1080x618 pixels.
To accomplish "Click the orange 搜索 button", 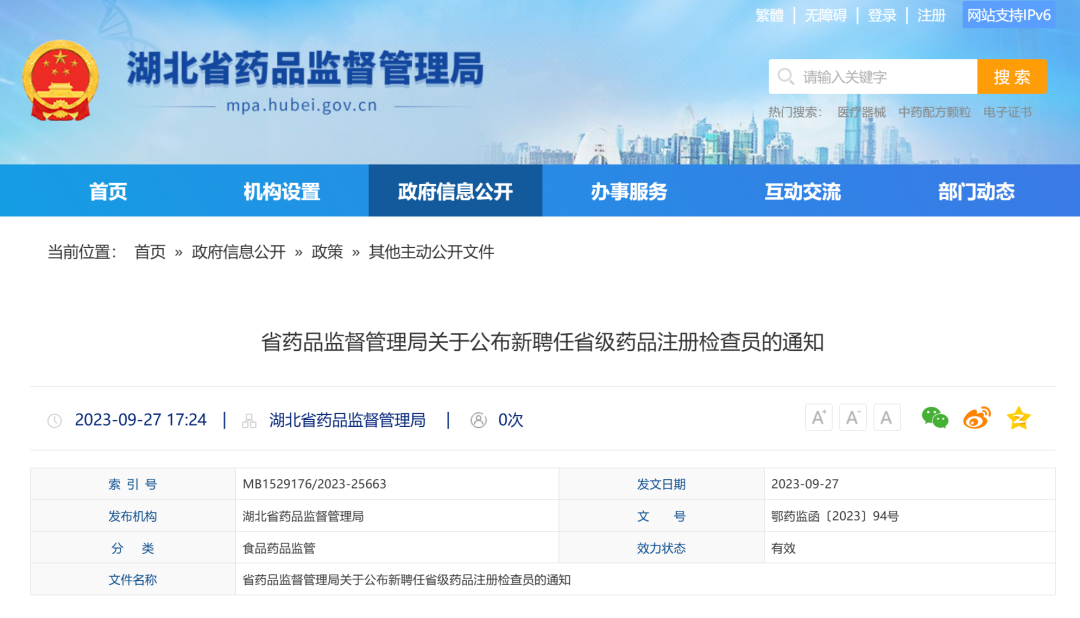I will 1012,77.
